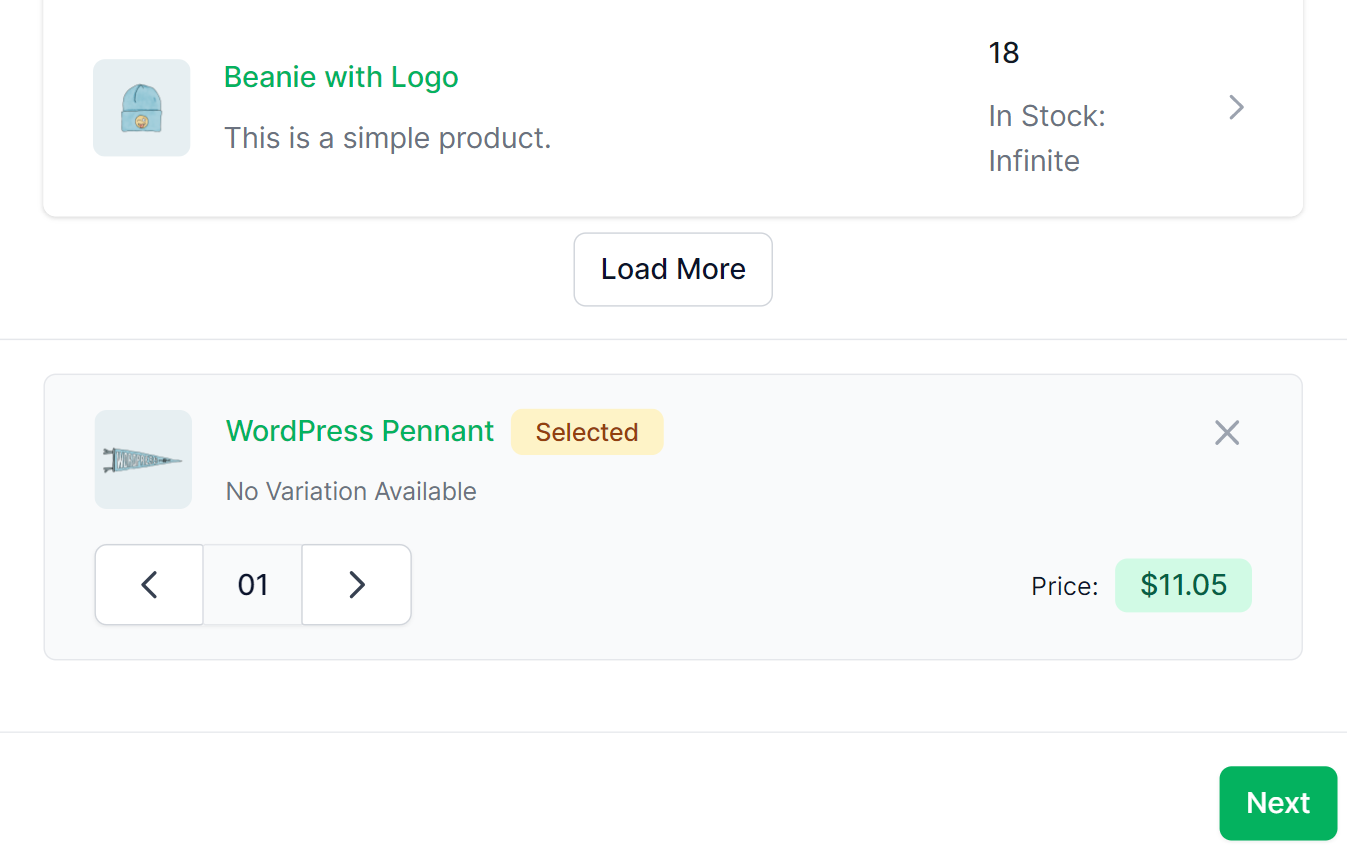Click the yellow Selected badge

[x=587, y=432]
